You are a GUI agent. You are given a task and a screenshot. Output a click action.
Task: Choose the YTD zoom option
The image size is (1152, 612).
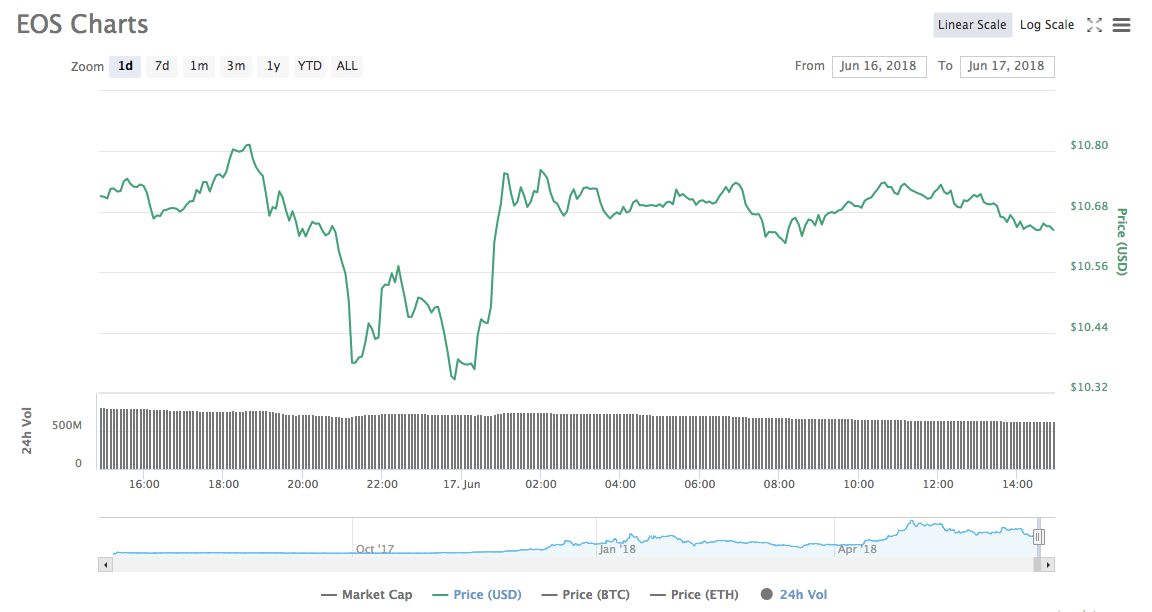[x=309, y=66]
